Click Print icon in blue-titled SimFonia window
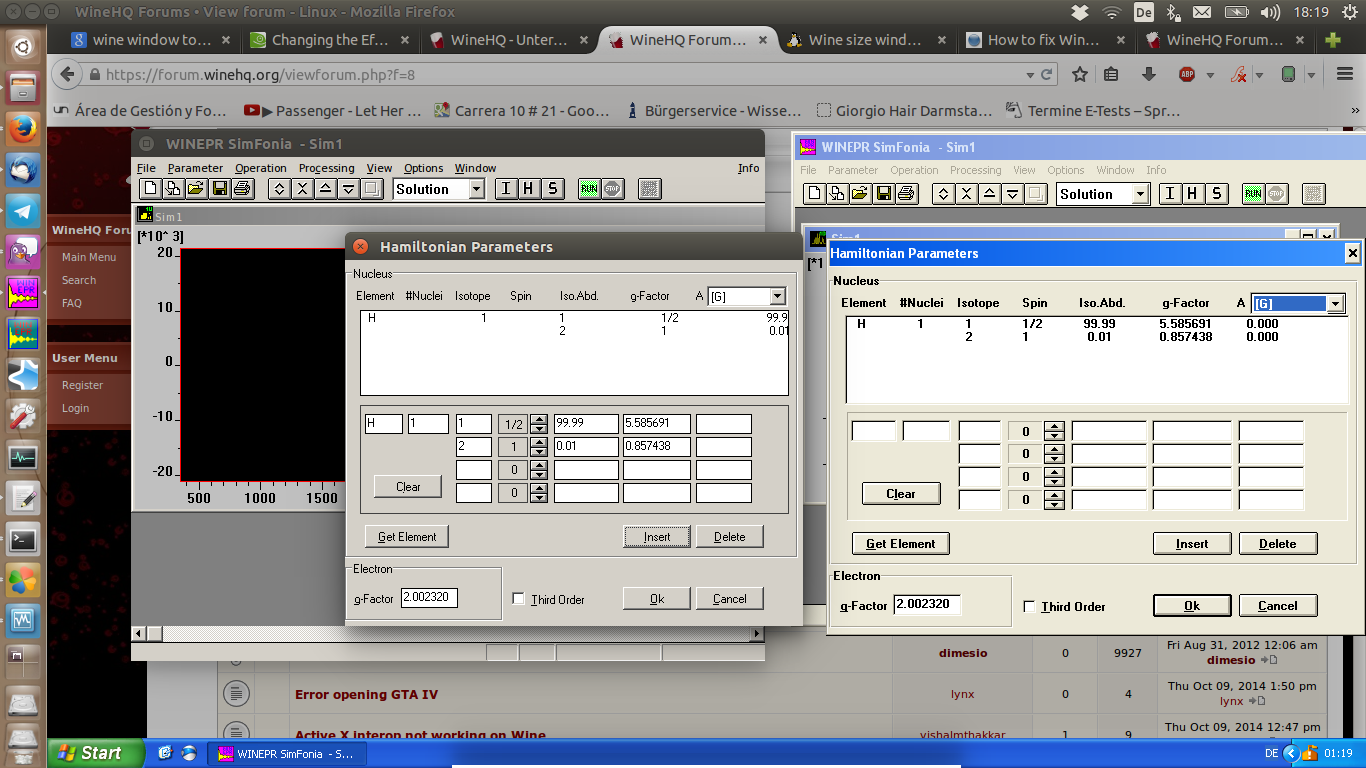Screen dimensions: 1366x768 pyautogui.click(x=906, y=194)
